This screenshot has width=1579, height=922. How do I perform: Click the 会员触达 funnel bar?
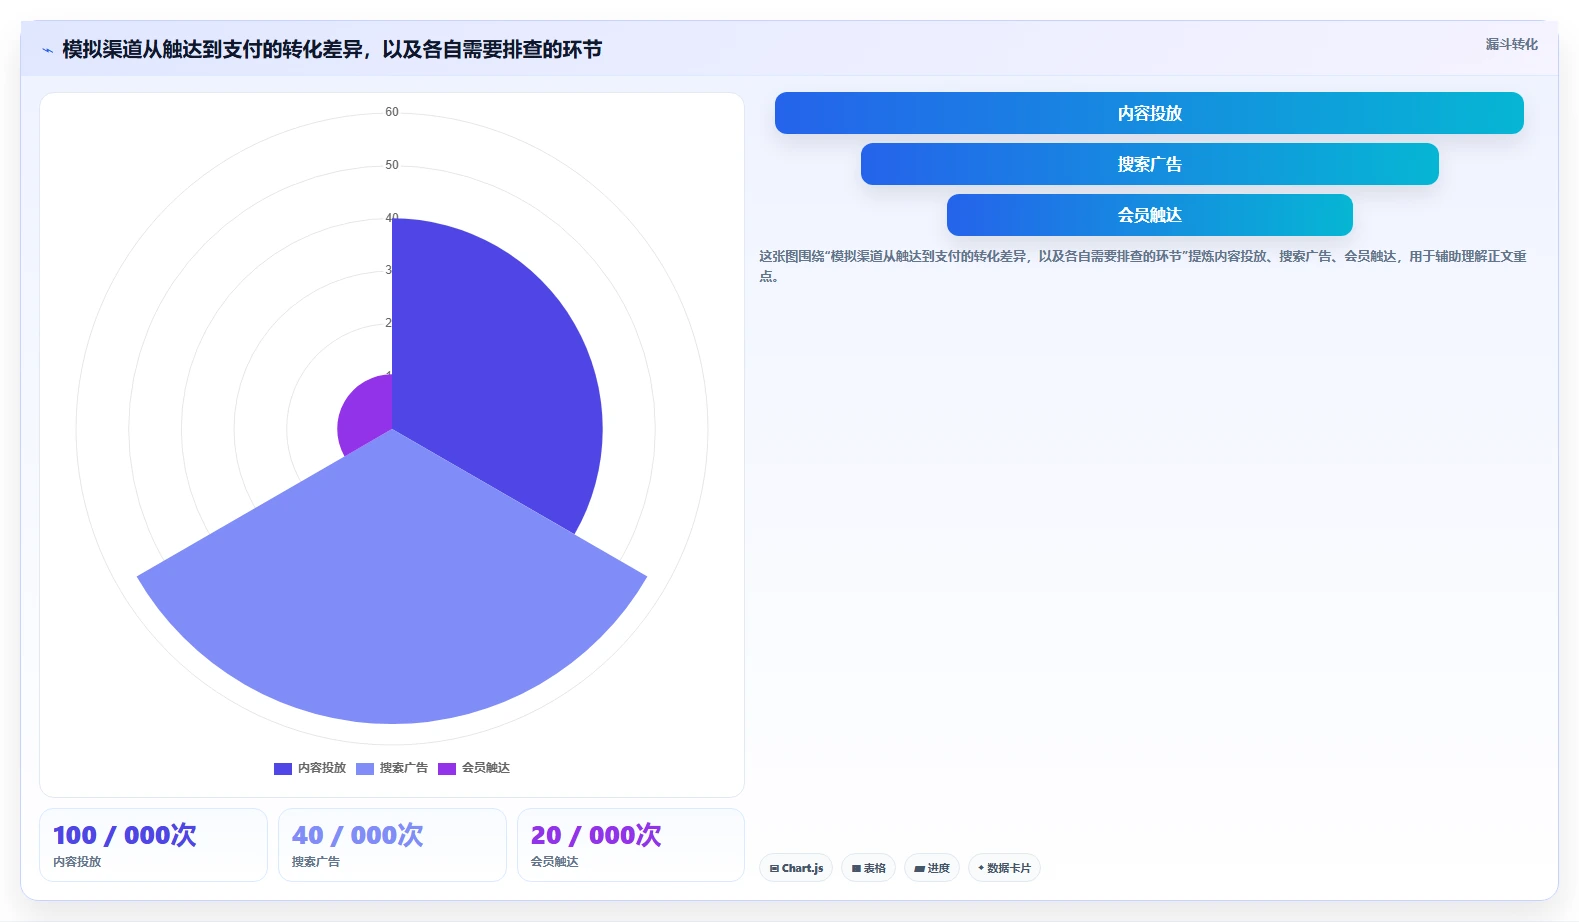pos(1149,215)
